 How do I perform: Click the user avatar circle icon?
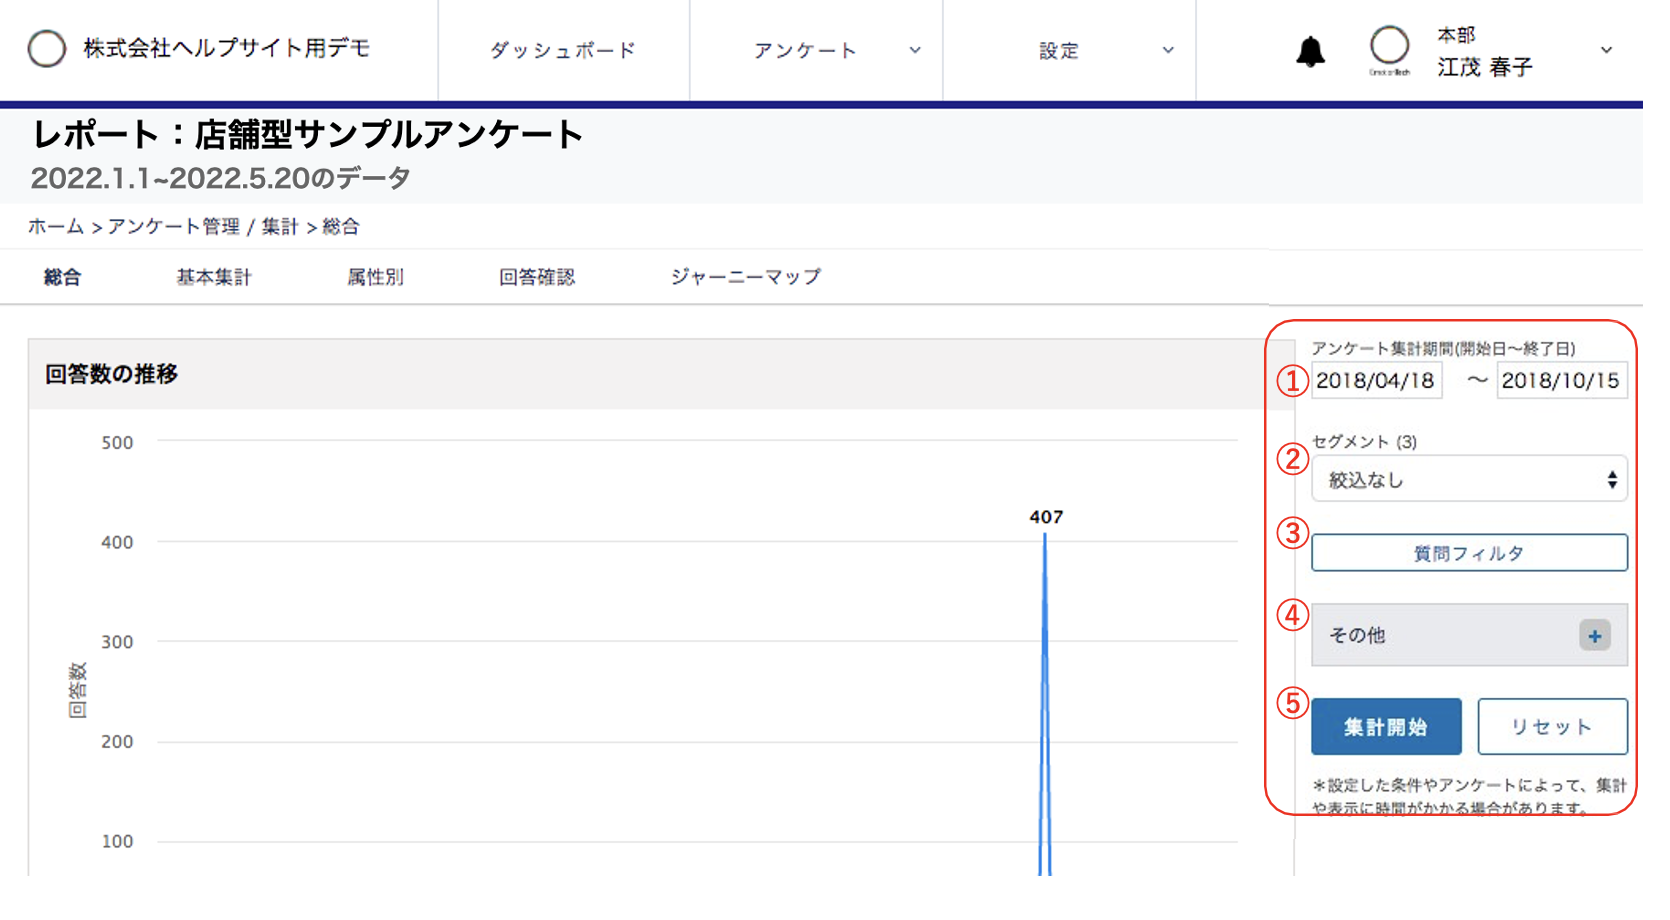(x=1389, y=45)
